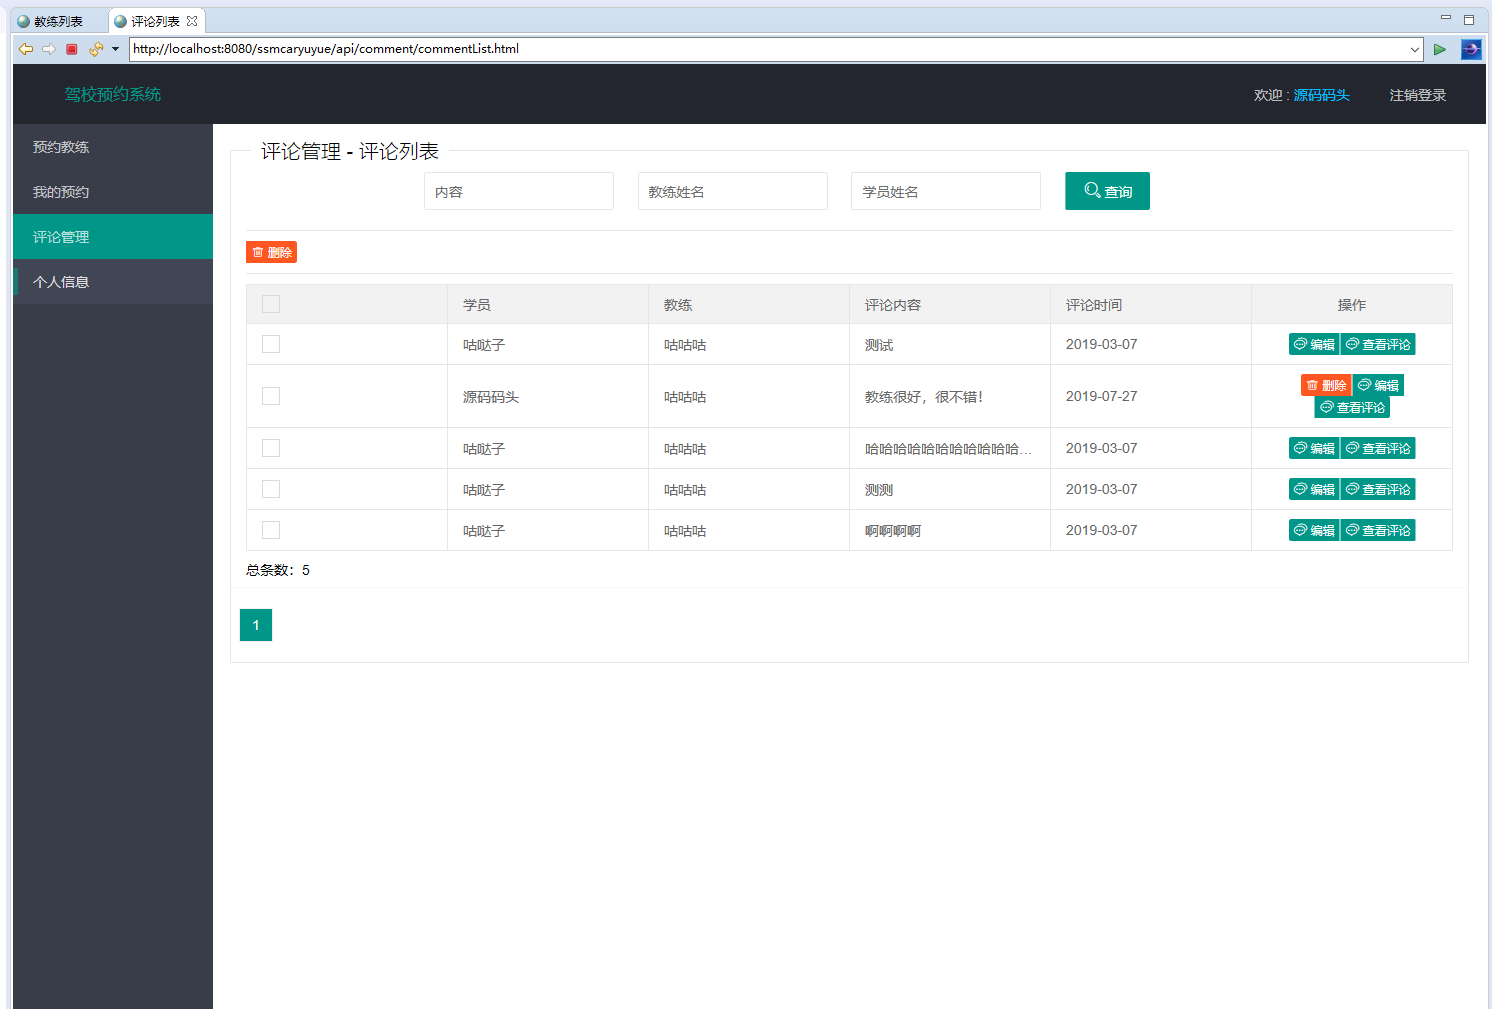
Task: Click the 评论内容 column header
Action: click(950, 304)
